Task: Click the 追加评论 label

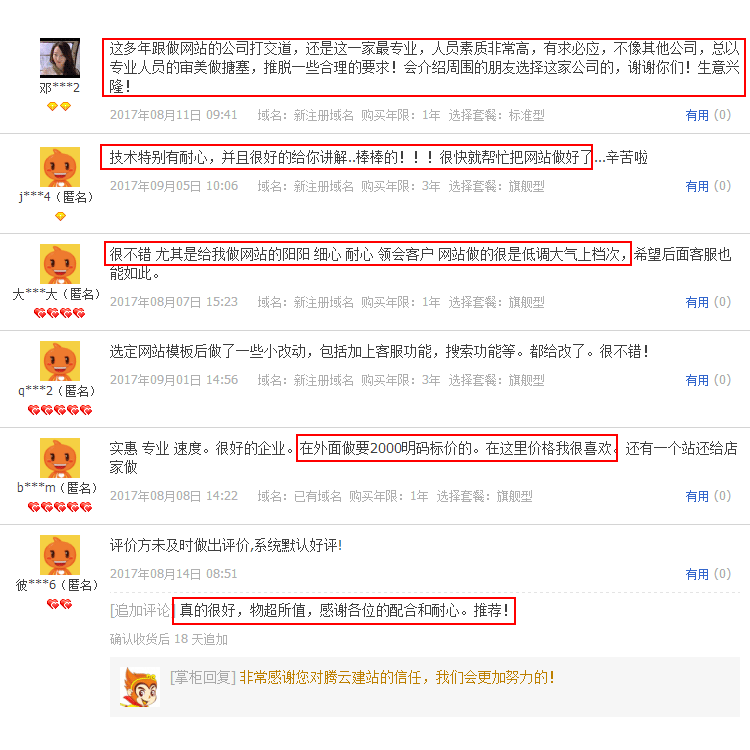Action: point(141,611)
